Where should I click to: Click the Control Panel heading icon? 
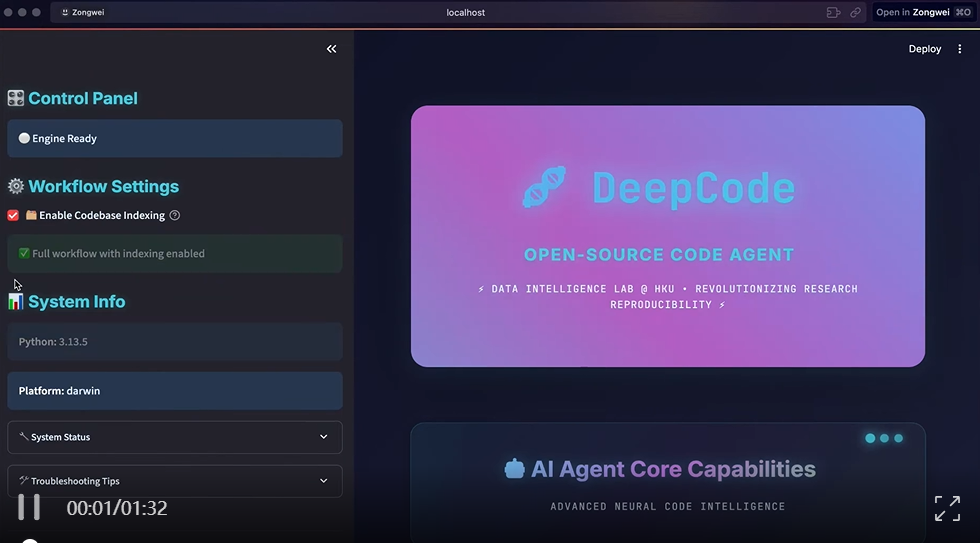[x=16, y=98]
